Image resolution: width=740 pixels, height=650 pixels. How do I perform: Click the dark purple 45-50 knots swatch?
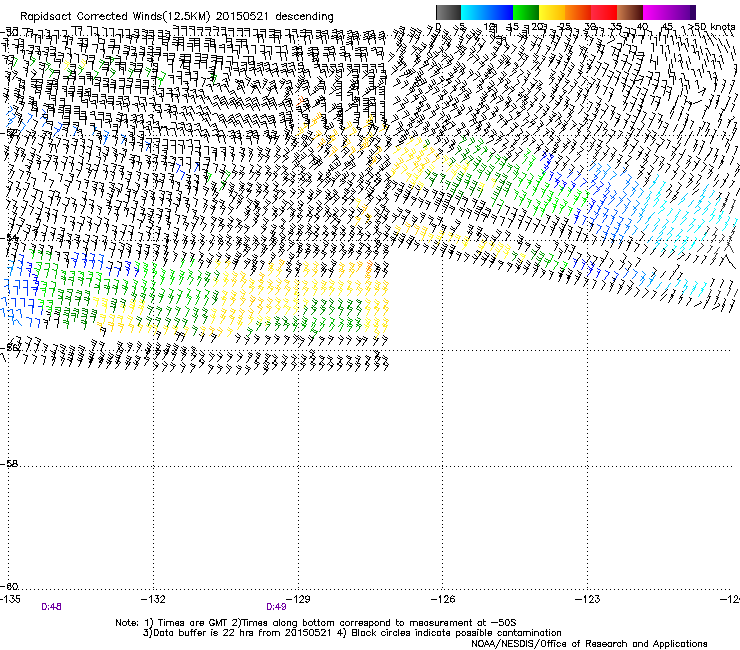tap(682, 12)
